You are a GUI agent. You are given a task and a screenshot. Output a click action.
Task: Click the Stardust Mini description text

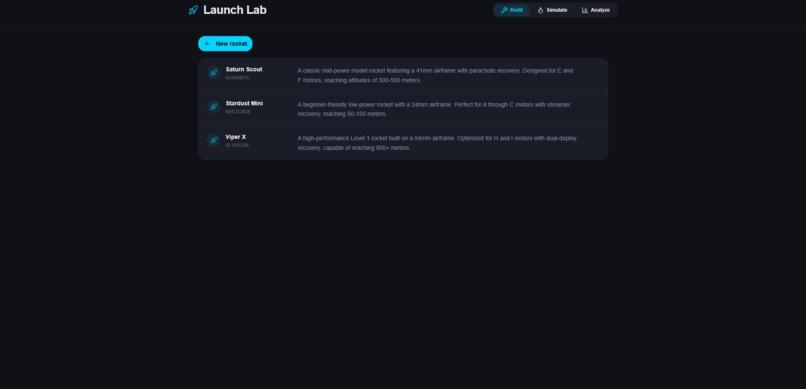tap(434, 109)
